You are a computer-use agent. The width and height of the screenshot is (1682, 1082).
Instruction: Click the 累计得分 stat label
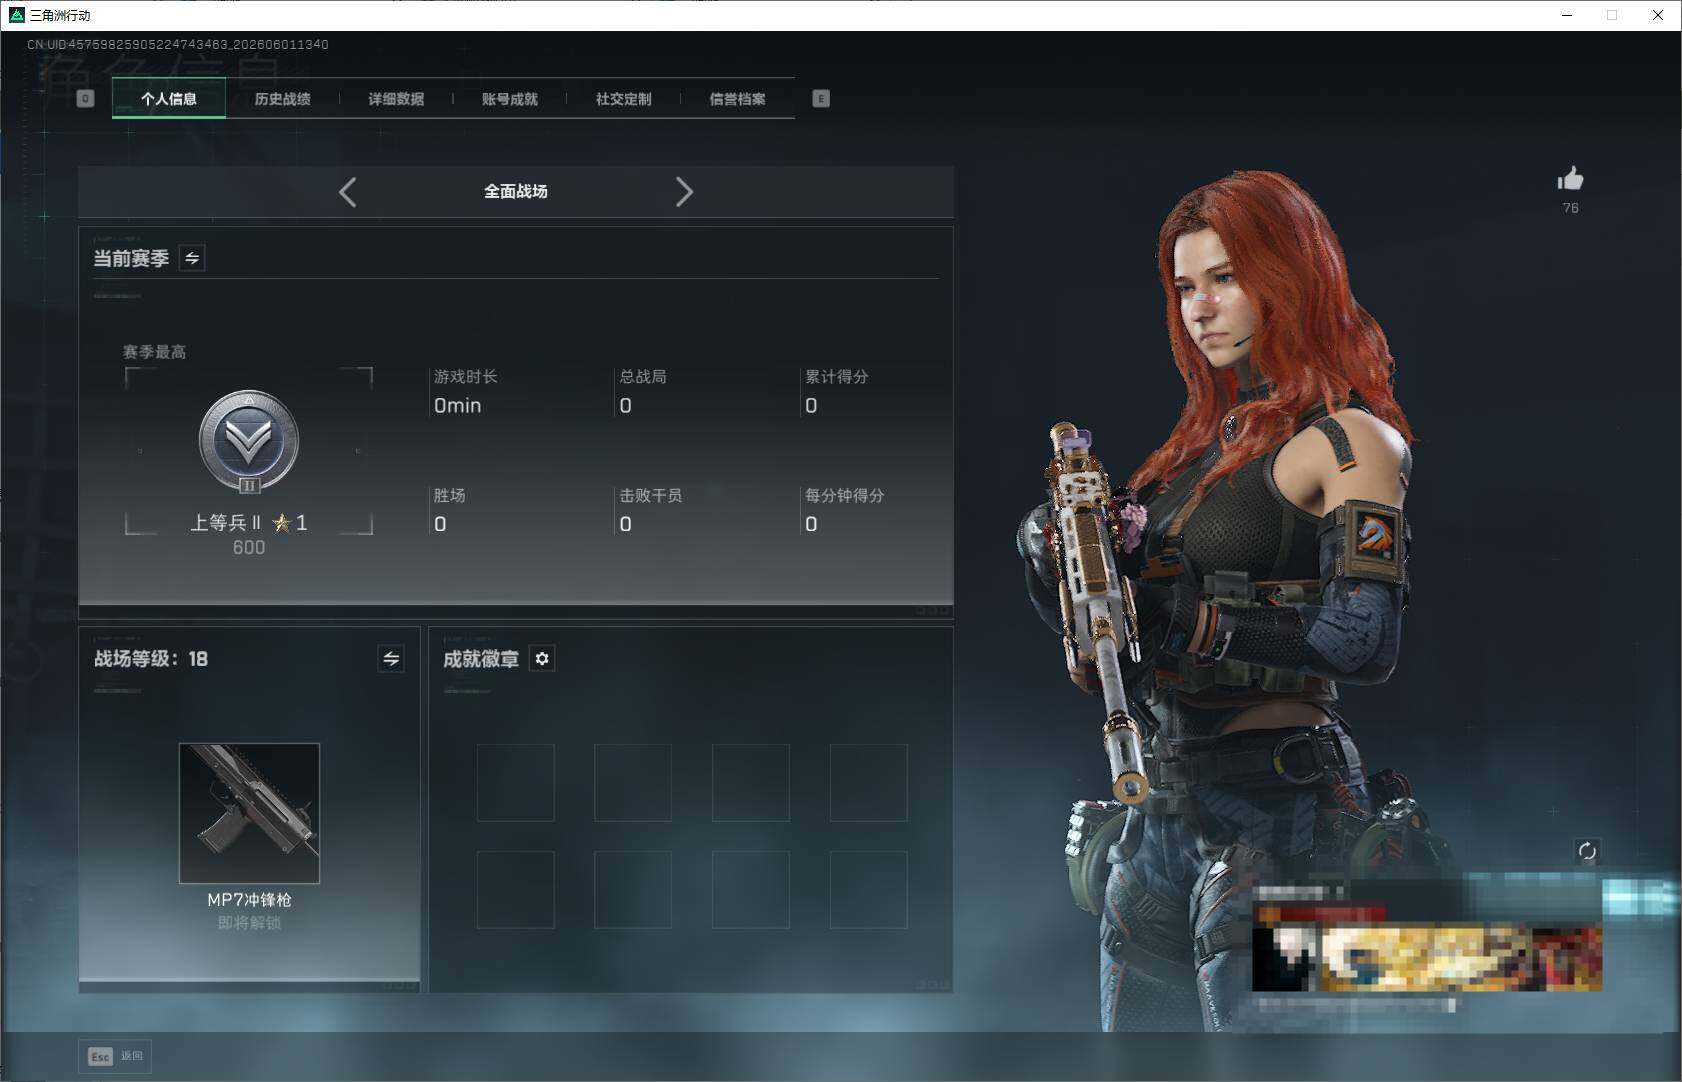pyautogui.click(x=837, y=376)
